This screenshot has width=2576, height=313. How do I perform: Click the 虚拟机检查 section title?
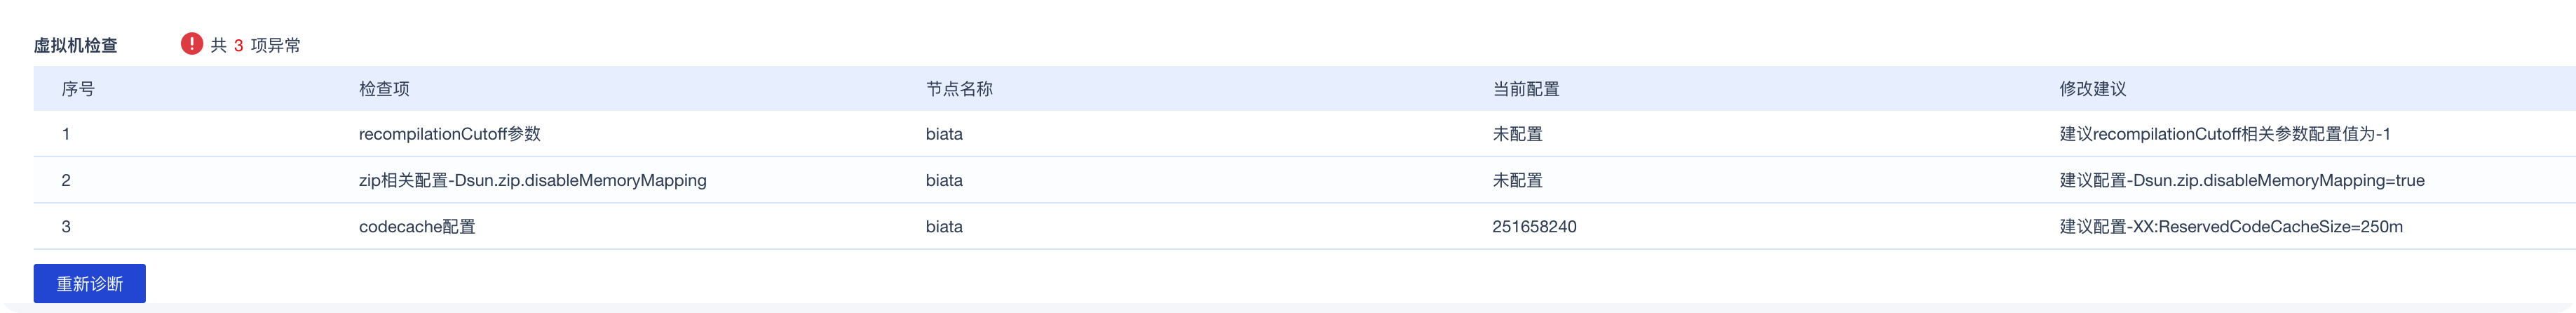click(x=75, y=45)
